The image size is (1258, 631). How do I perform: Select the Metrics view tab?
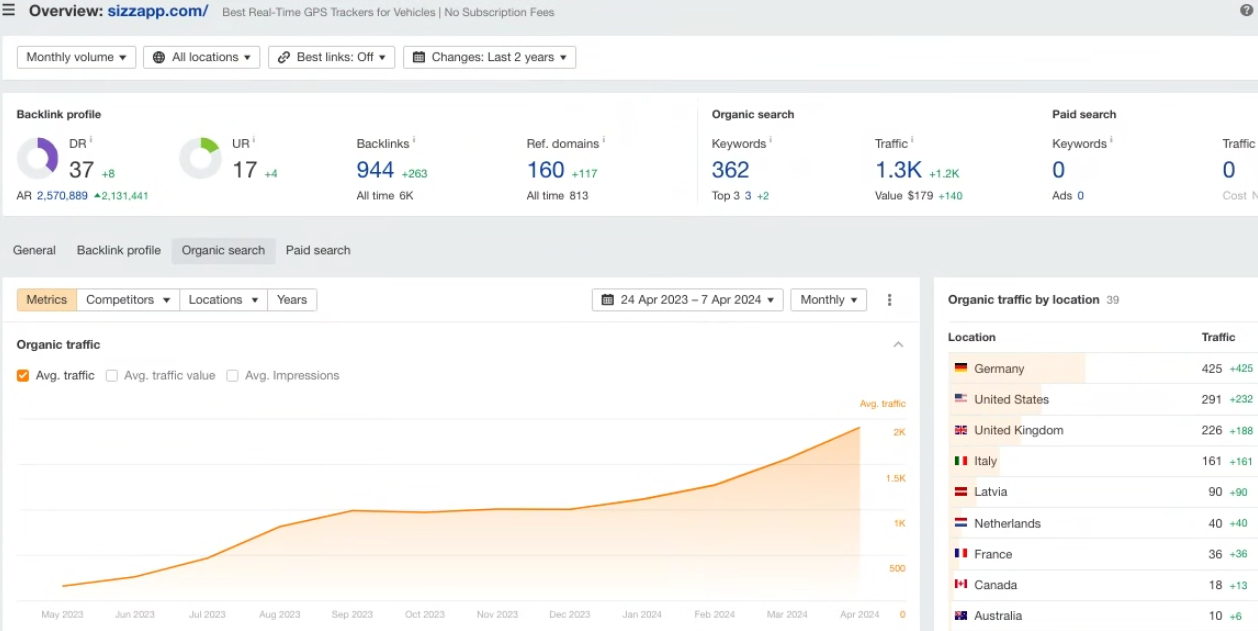(47, 300)
